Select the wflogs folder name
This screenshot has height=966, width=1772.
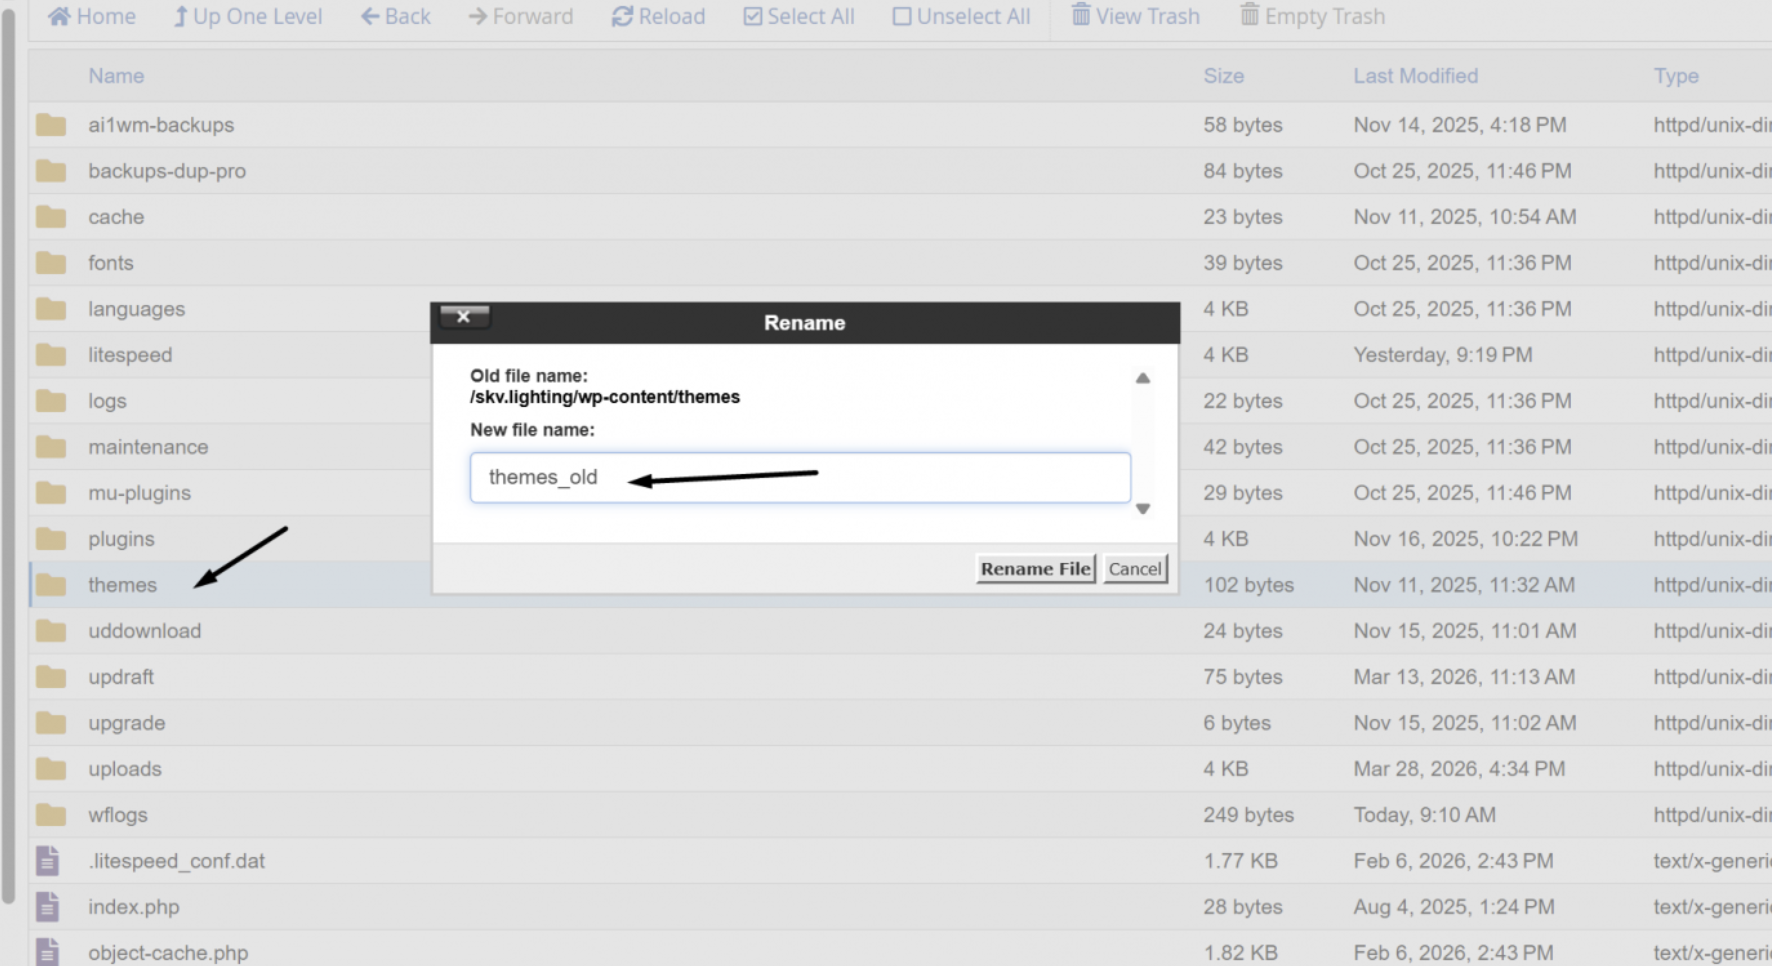[118, 815]
